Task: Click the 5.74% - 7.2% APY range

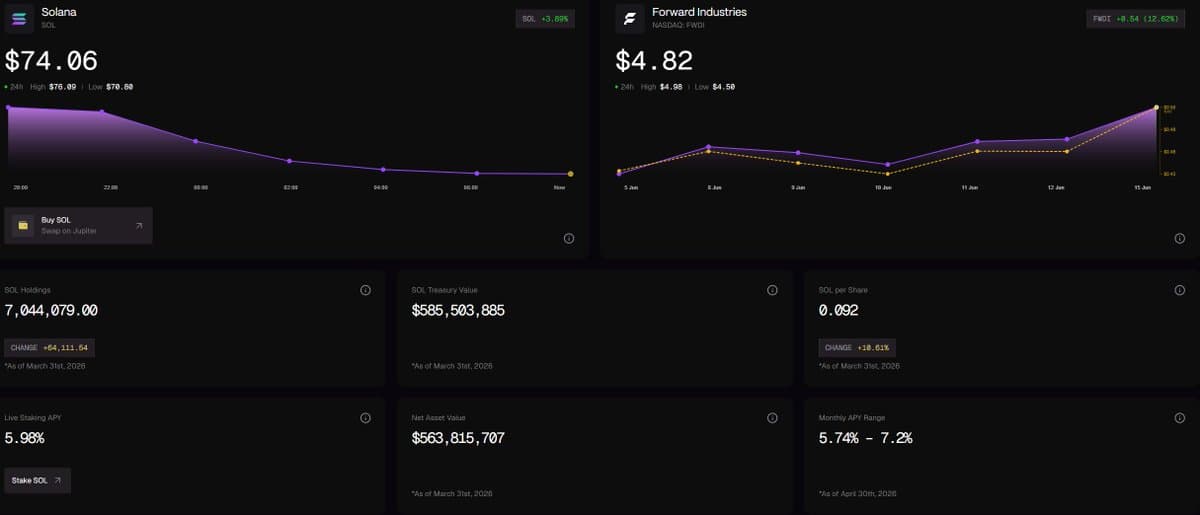Action: tap(865, 438)
